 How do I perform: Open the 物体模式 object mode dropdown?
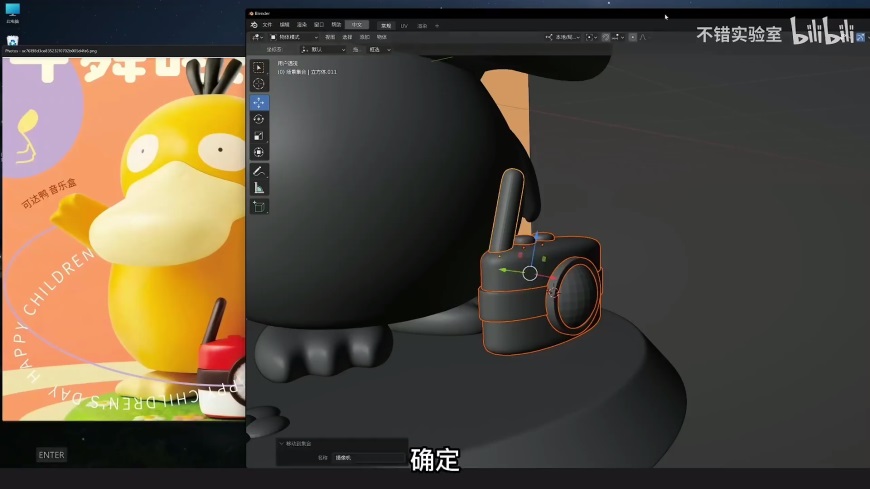click(294, 37)
